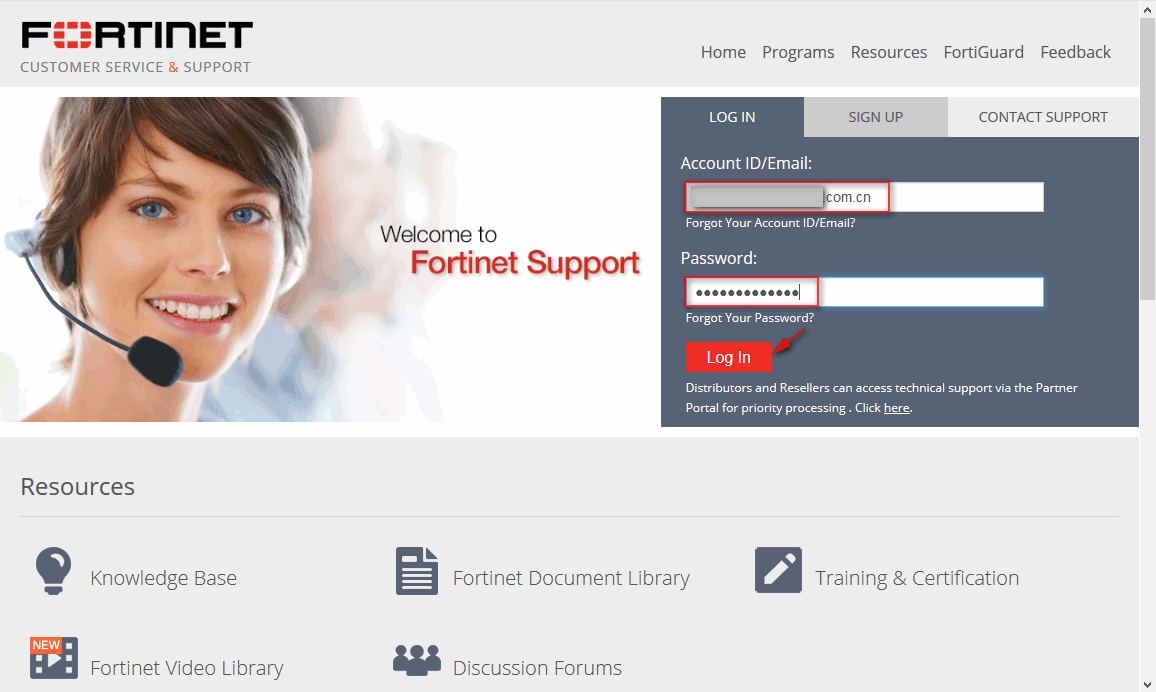Open the Fortinet Document Library link
Image resolution: width=1156 pixels, height=692 pixels.
(x=571, y=578)
